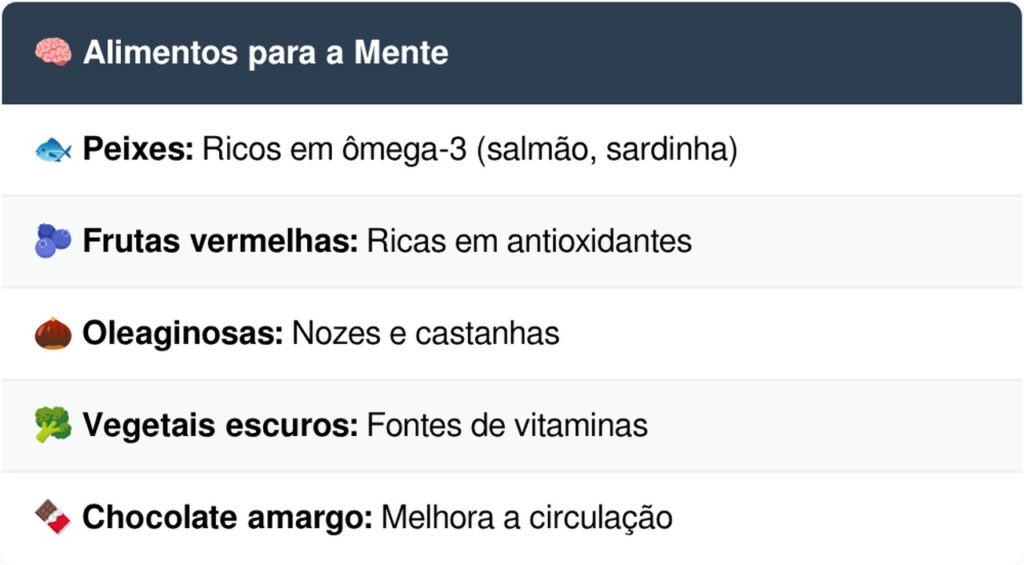Click the "Ricos em ômega-3" text
The width and height of the screenshot is (1024, 565).
[x=333, y=150]
